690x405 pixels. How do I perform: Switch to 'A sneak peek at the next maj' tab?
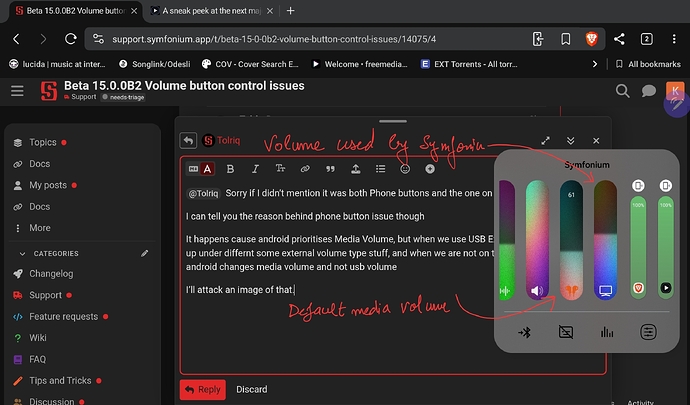pyautogui.click(x=211, y=11)
